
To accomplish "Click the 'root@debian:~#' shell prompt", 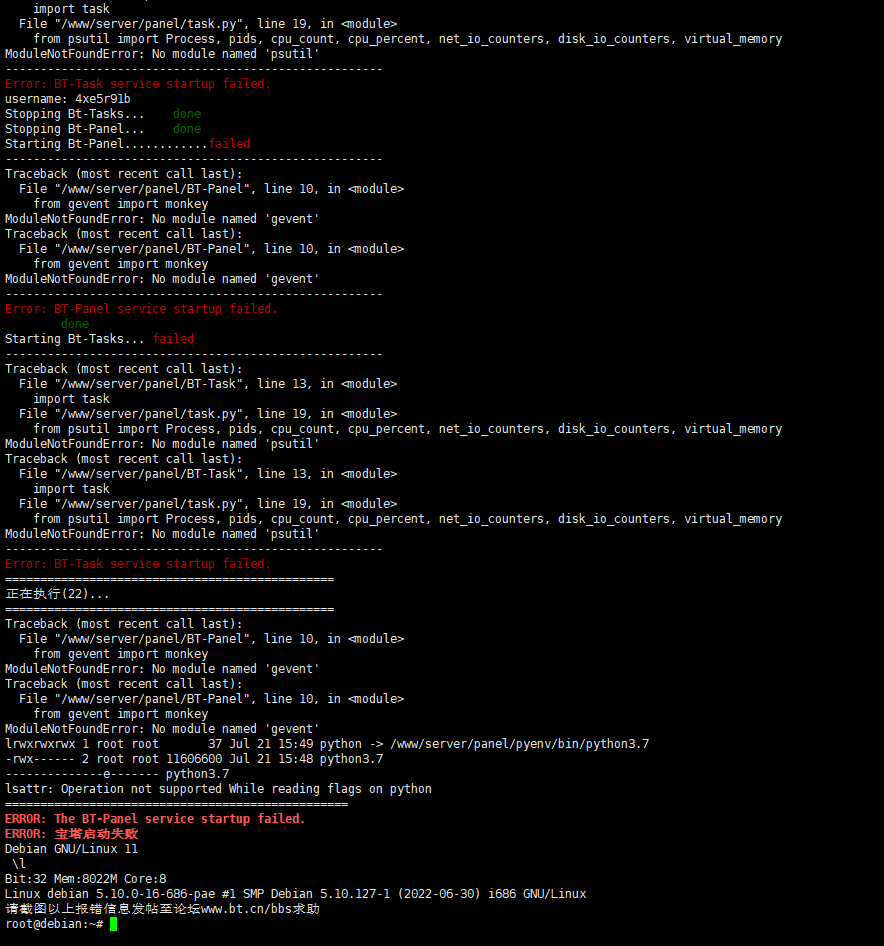I will (x=54, y=924).
